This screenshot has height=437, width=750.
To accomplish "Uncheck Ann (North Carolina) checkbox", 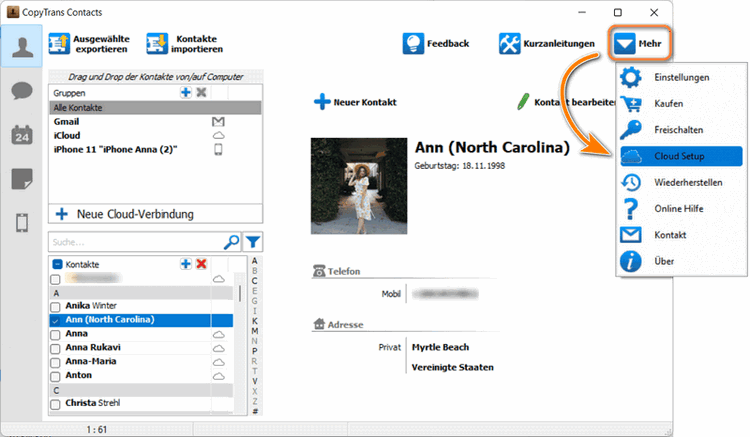I will (55, 320).
